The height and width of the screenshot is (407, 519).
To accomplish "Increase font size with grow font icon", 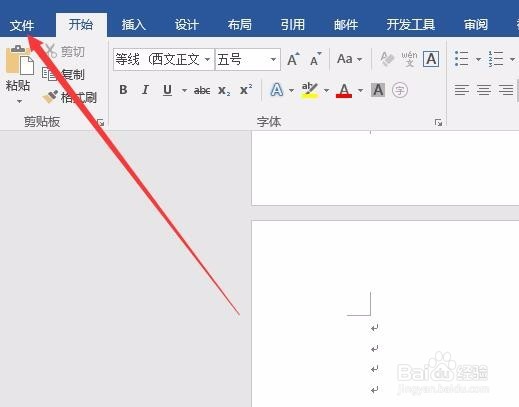I will pos(293,59).
